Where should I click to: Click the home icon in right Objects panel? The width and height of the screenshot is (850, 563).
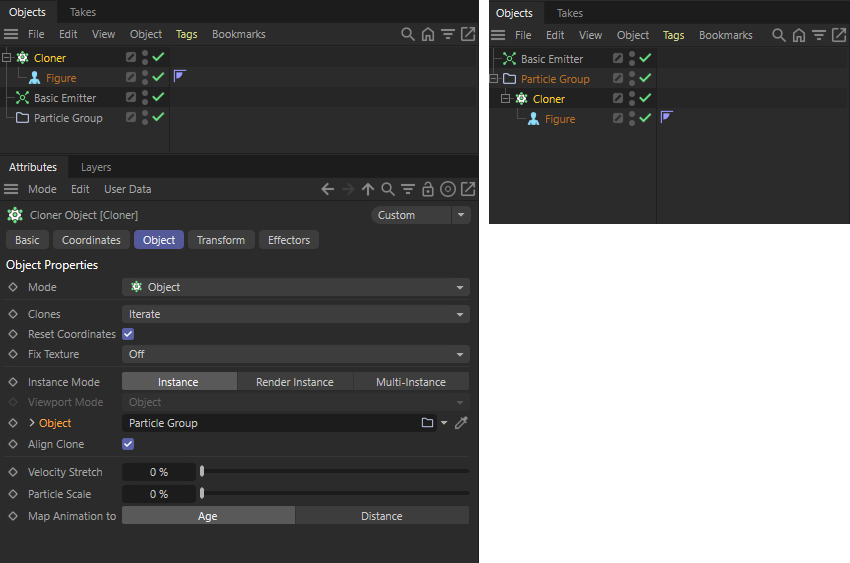798,35
